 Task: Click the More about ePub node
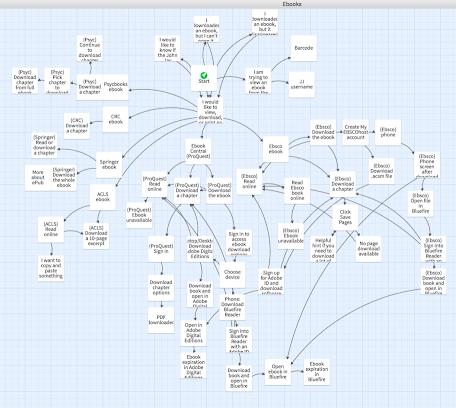click(38, 178)
